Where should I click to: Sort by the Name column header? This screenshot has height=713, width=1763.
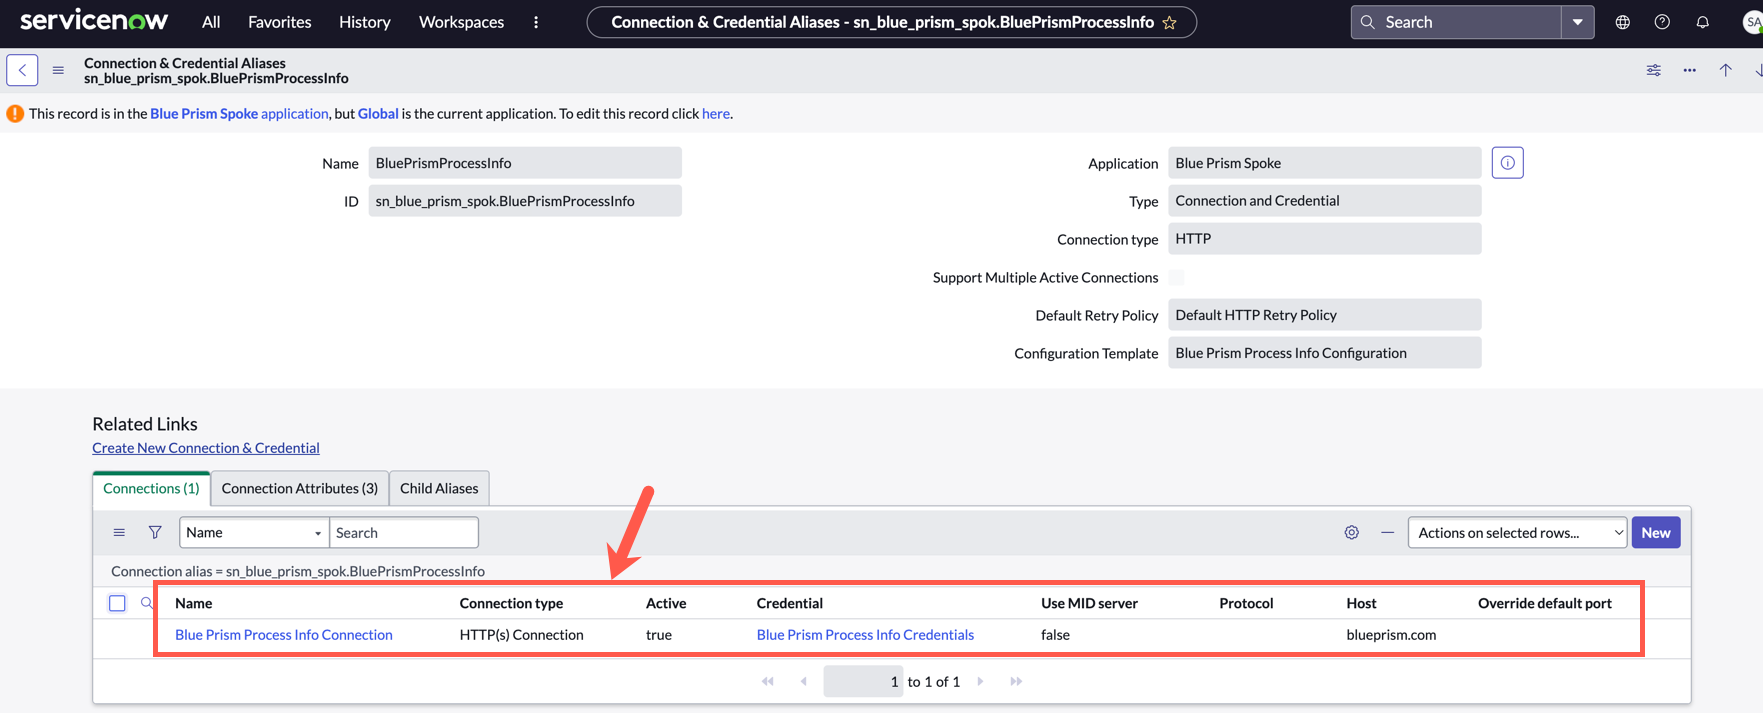[194, 603]
